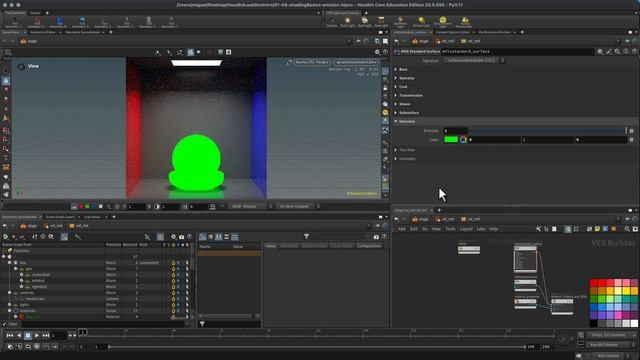Image resolution: width=640 pixels, height=360 pixels.
Task: Open the camera selection dropdown in viewport
Action: pyautogui.click(x=356, y=62)
